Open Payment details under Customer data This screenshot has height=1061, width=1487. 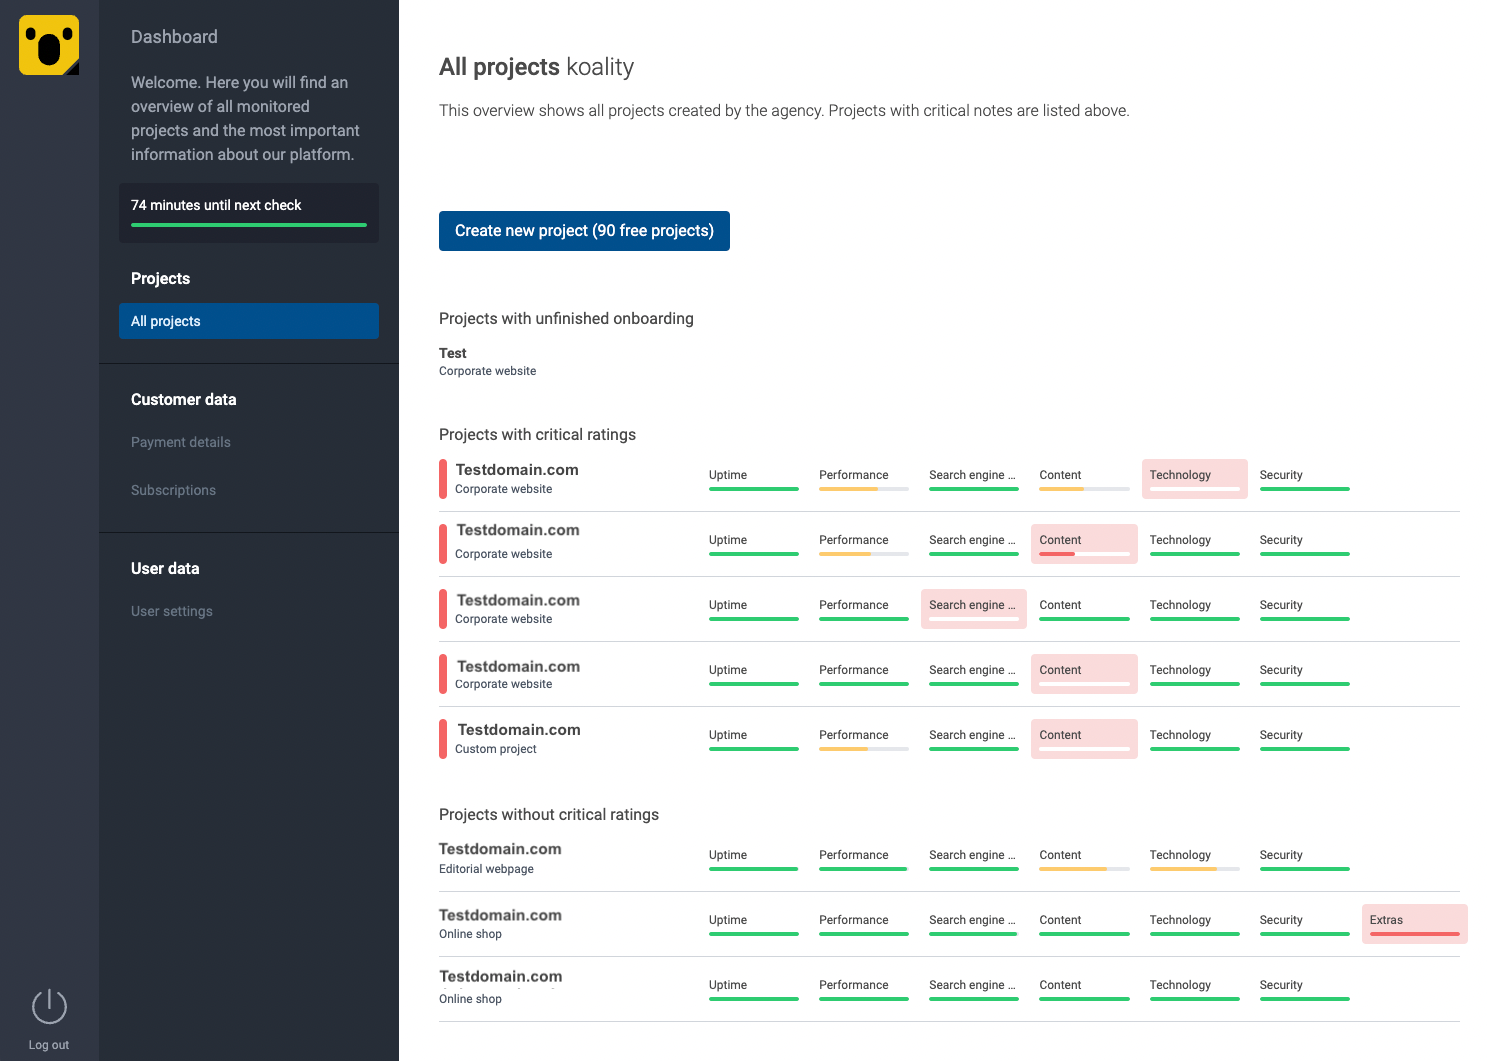click(x=180, y=442)
